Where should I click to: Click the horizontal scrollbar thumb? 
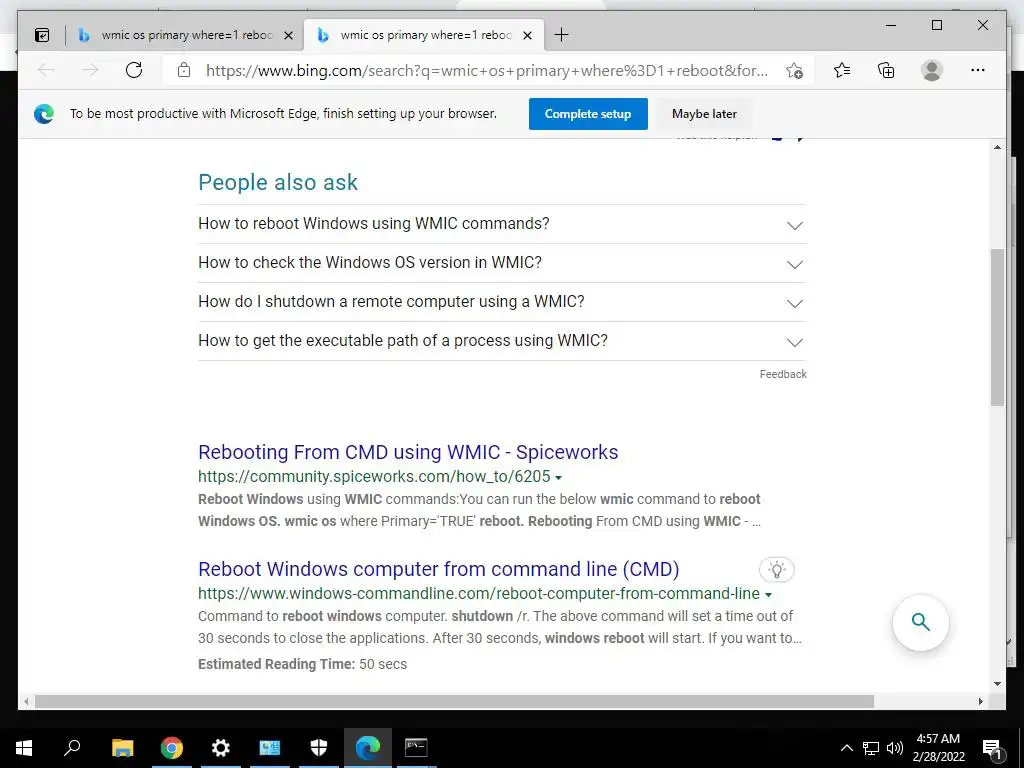[x=454, y=701]
